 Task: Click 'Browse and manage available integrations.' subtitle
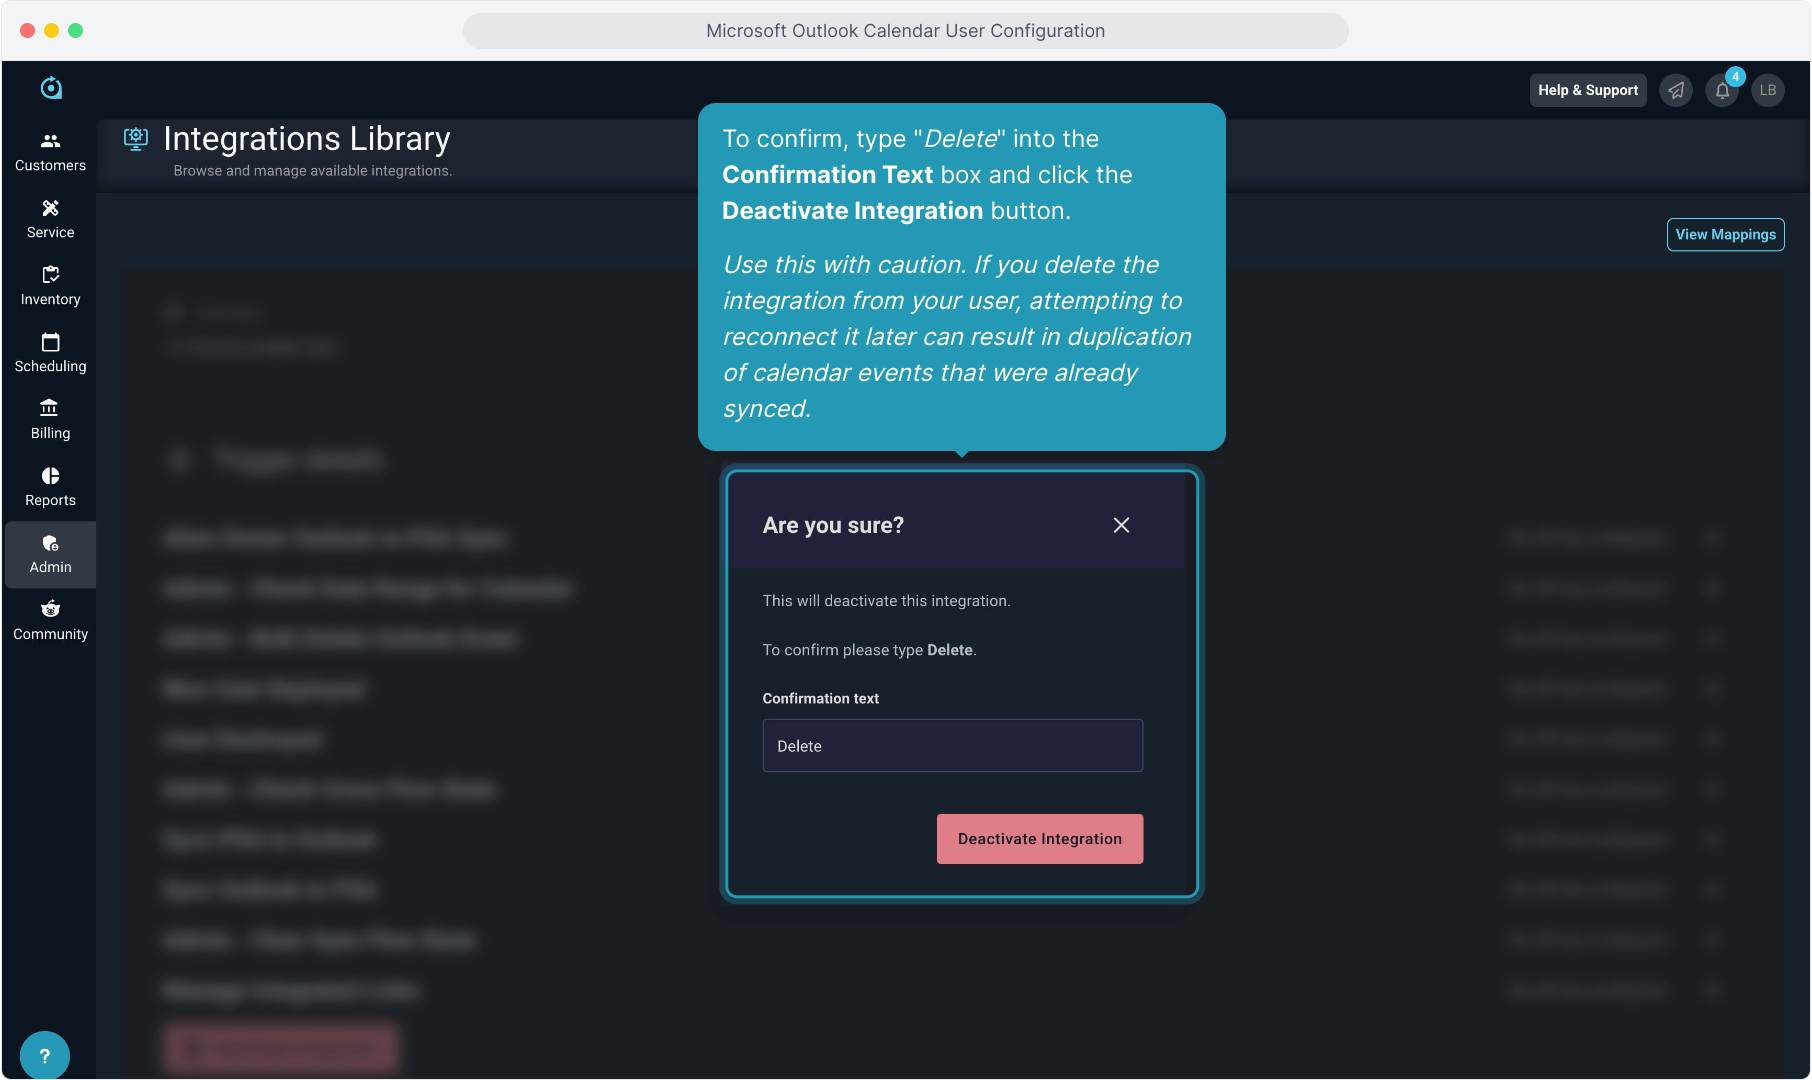coord(313,171)
